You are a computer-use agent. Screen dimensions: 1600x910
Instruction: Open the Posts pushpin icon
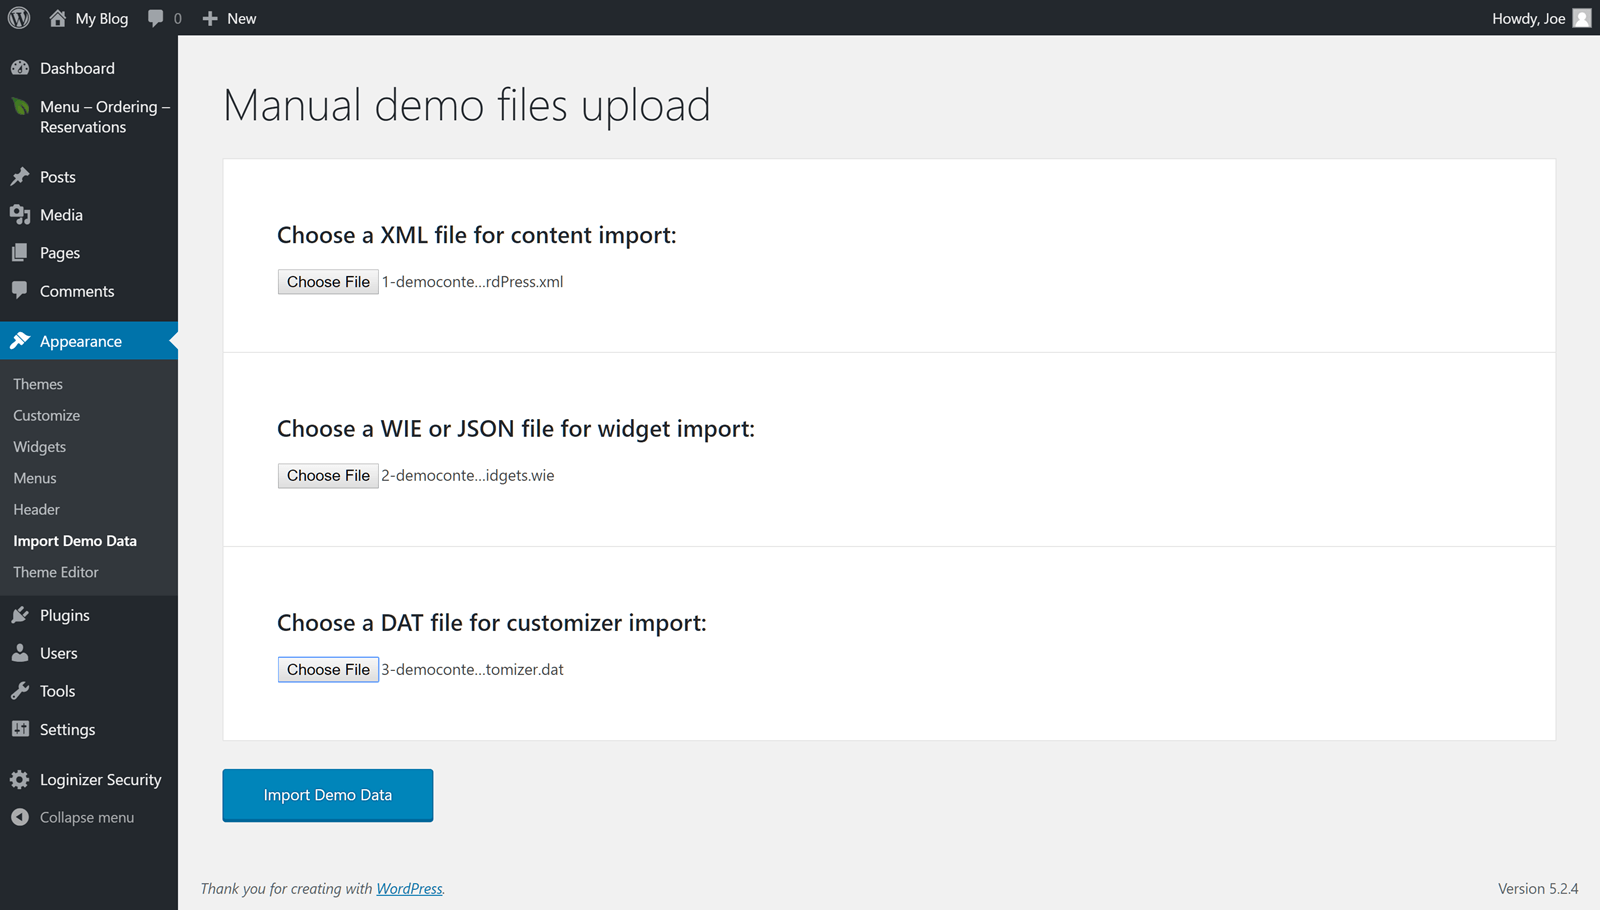click(x=20, y=177)
